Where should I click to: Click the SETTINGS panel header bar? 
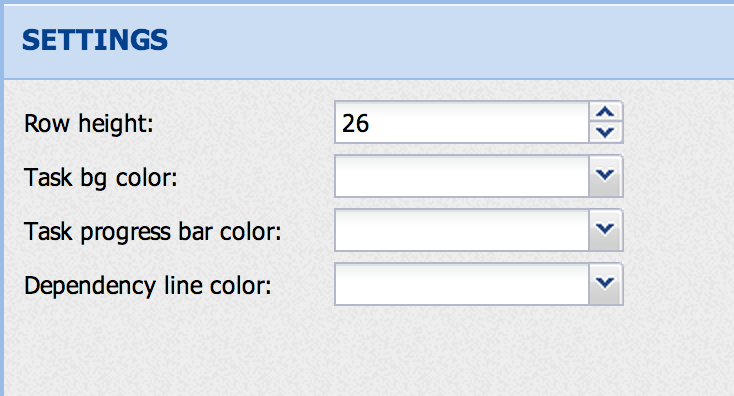[x=369, y=42]
